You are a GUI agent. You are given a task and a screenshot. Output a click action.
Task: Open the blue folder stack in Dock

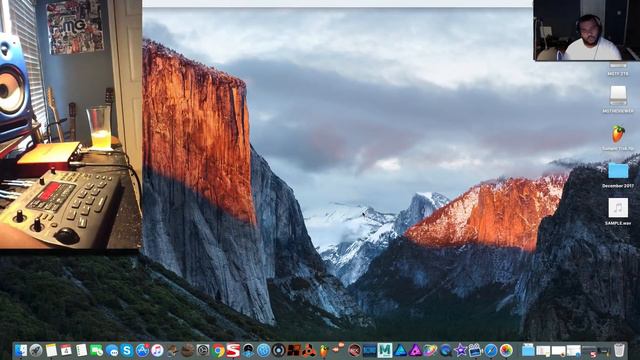click(528, 350)
